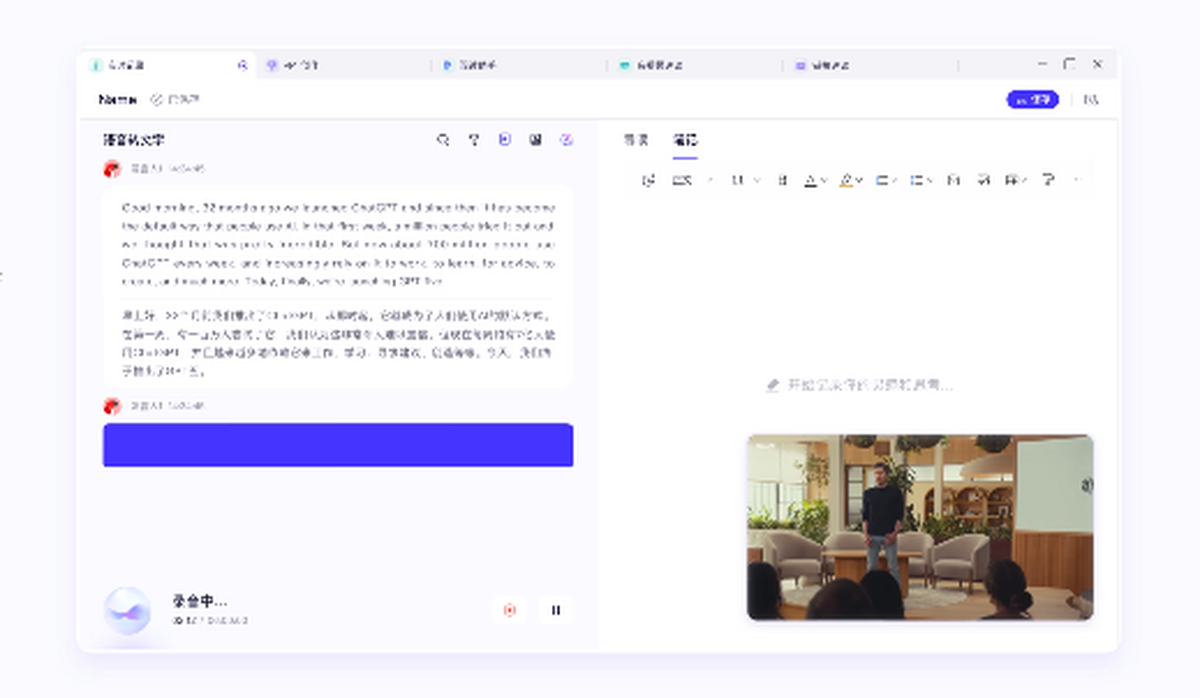Click the icon right of the purple button
The height and width of the screenshot is (698, 1200).
coord(1091,100)
